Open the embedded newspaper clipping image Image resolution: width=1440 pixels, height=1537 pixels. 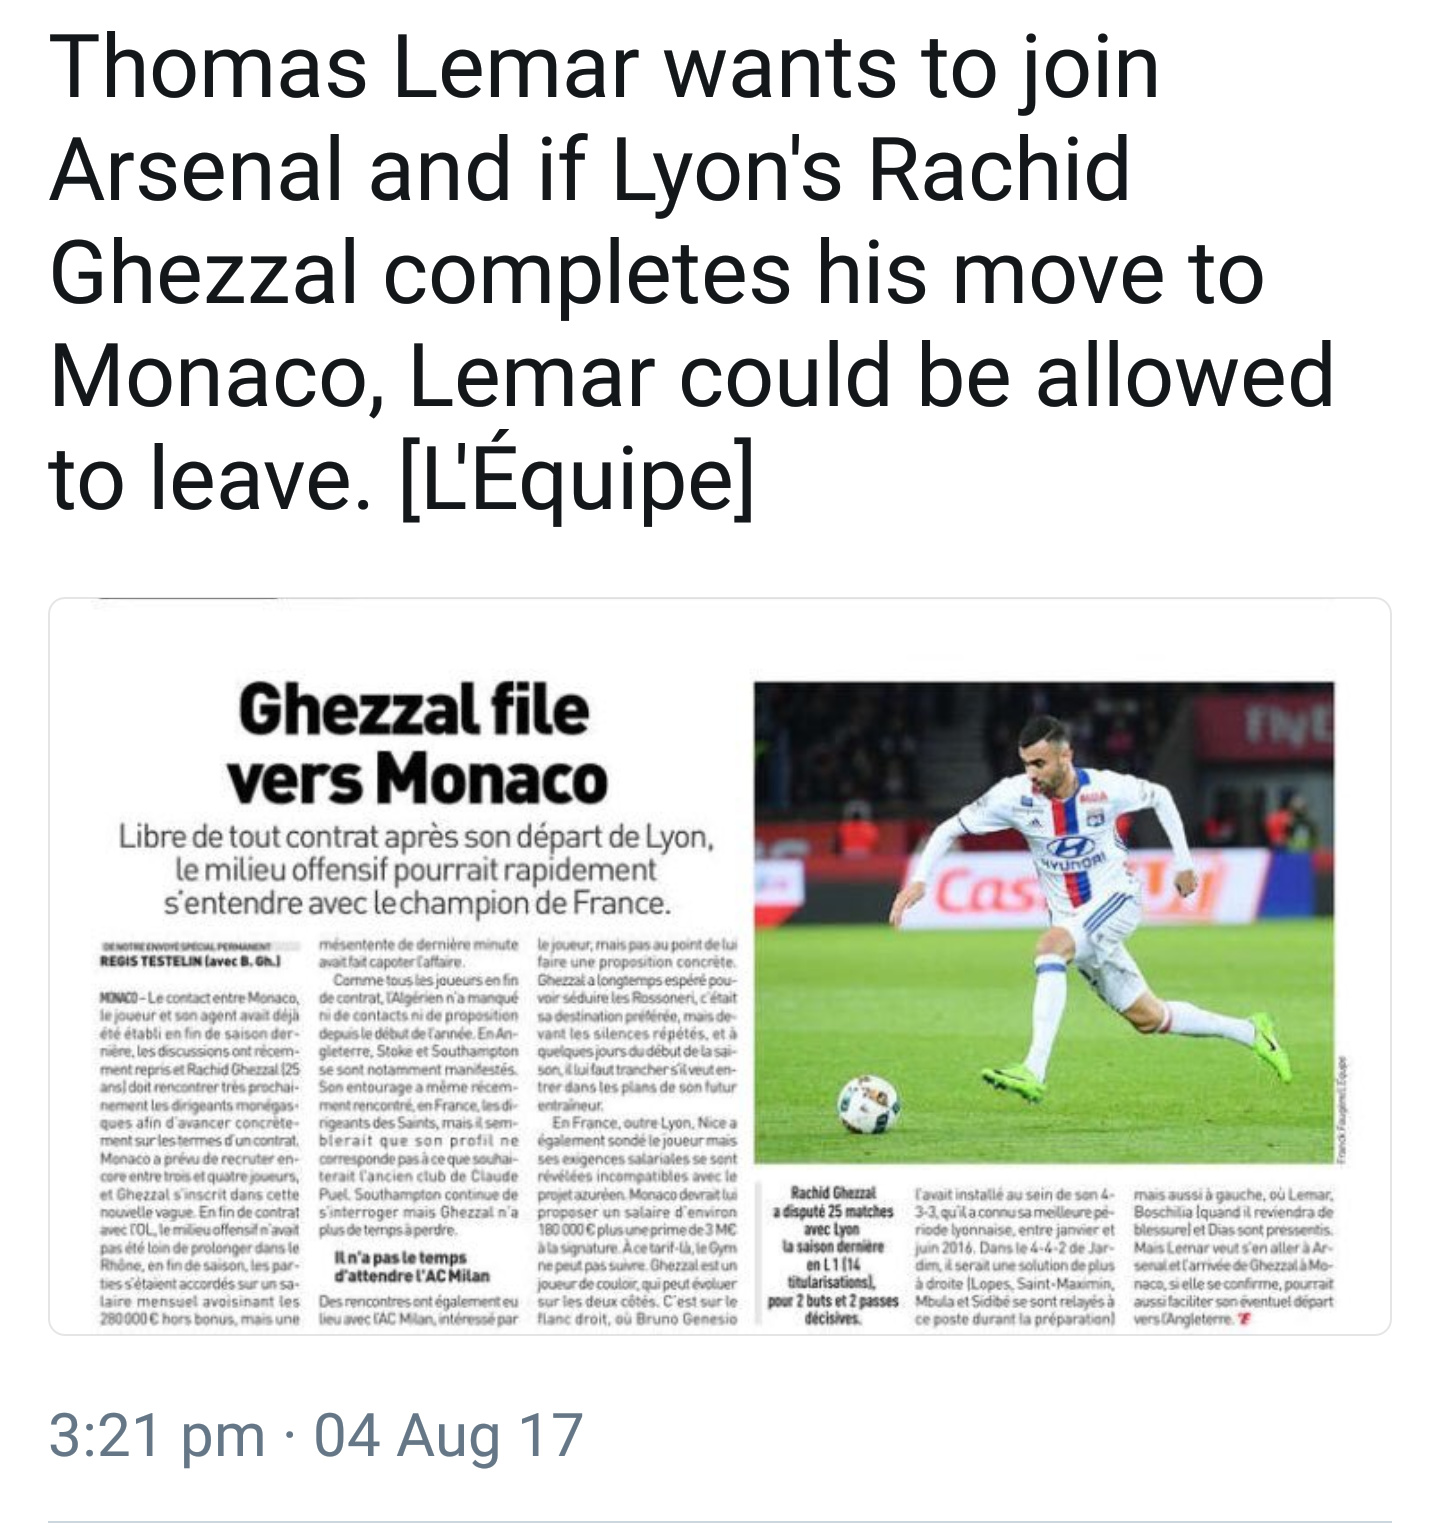click(719, 966)
